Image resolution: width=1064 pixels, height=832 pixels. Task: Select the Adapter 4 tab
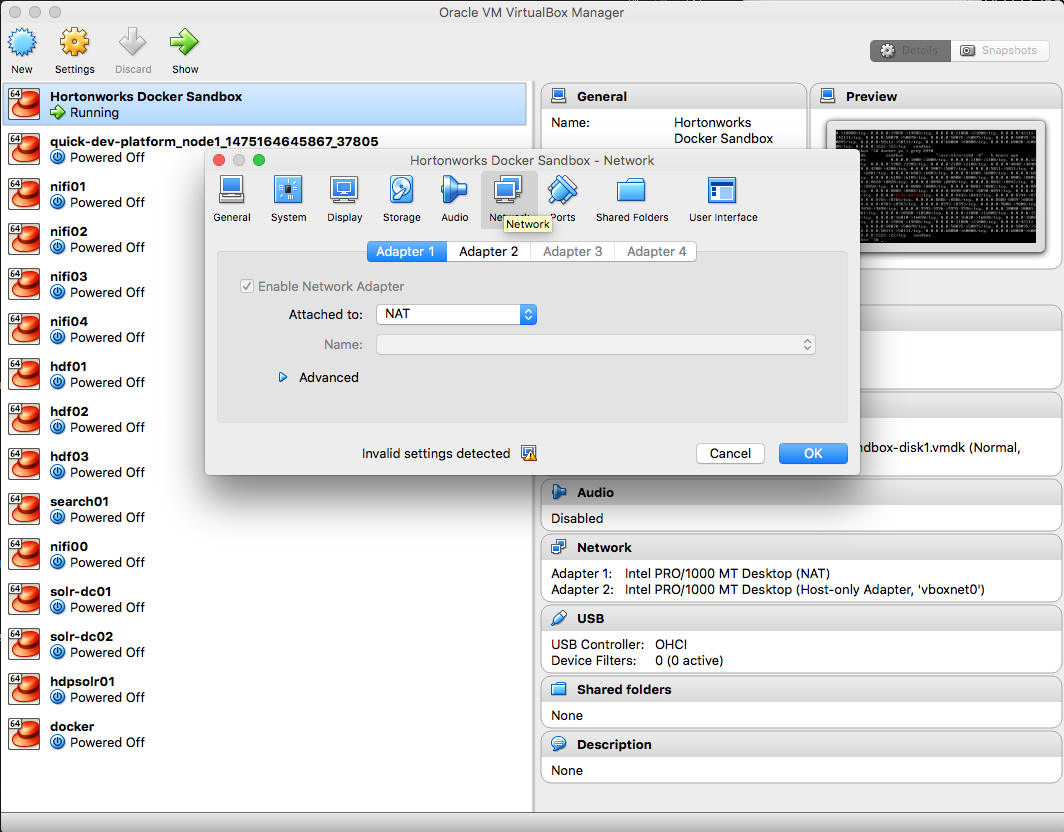tap(655, 251)
